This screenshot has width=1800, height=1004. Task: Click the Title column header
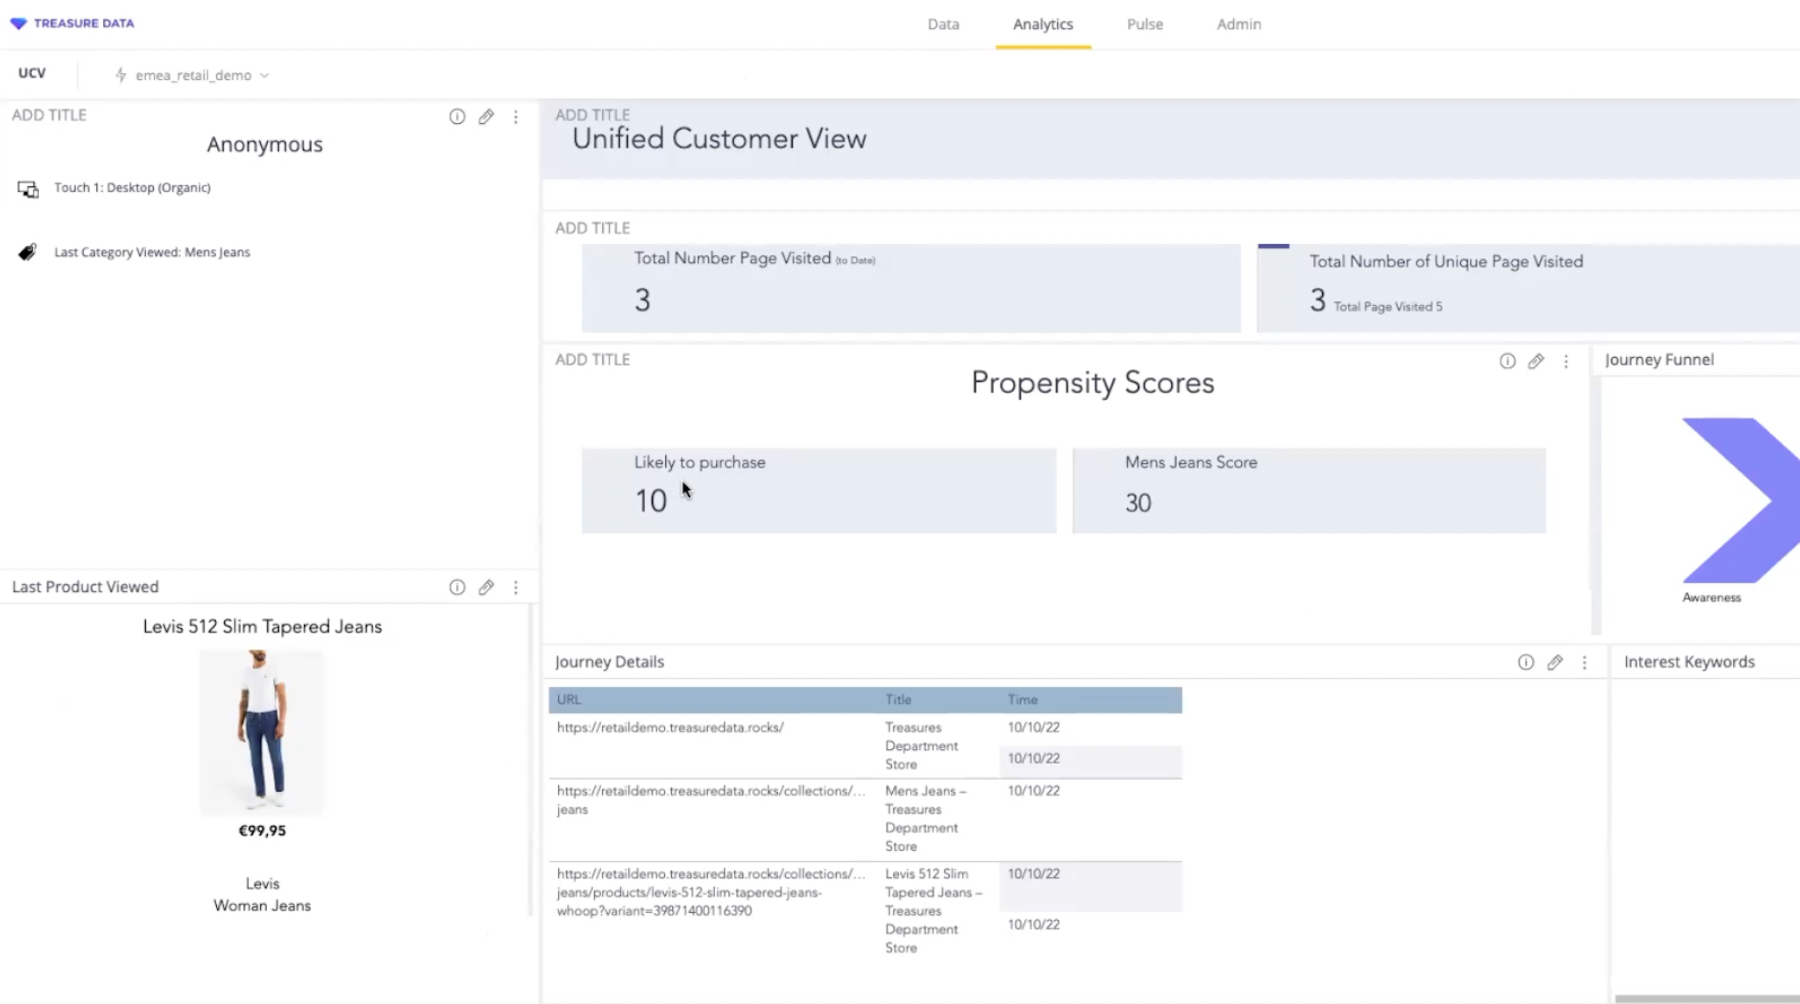tap(898, 700)
